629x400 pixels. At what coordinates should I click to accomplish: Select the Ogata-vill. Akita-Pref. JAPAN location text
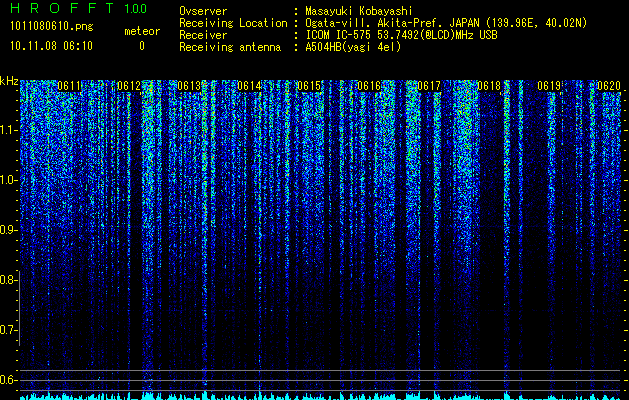(x=446, y=23)
